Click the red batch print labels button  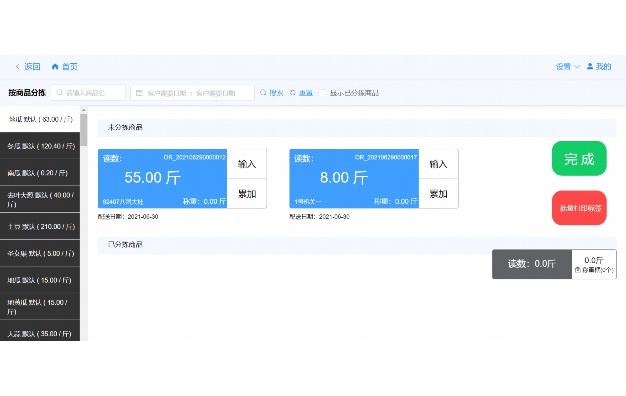coord(579,208)
